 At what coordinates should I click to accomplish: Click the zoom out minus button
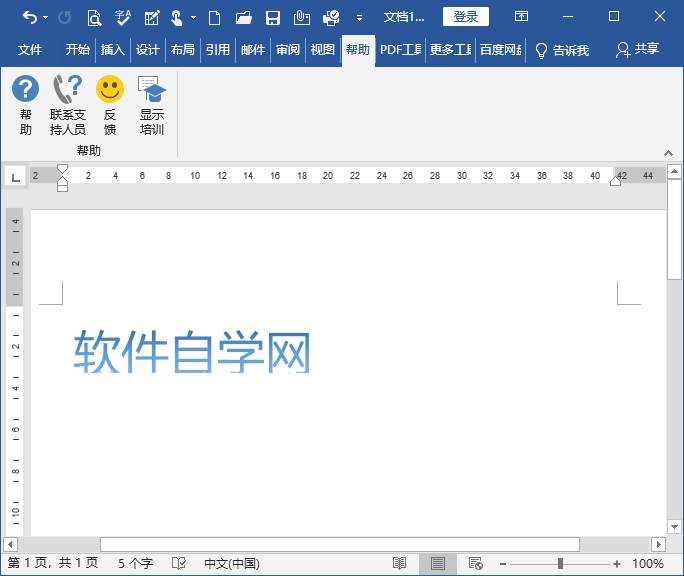click(x=503, y=564)
